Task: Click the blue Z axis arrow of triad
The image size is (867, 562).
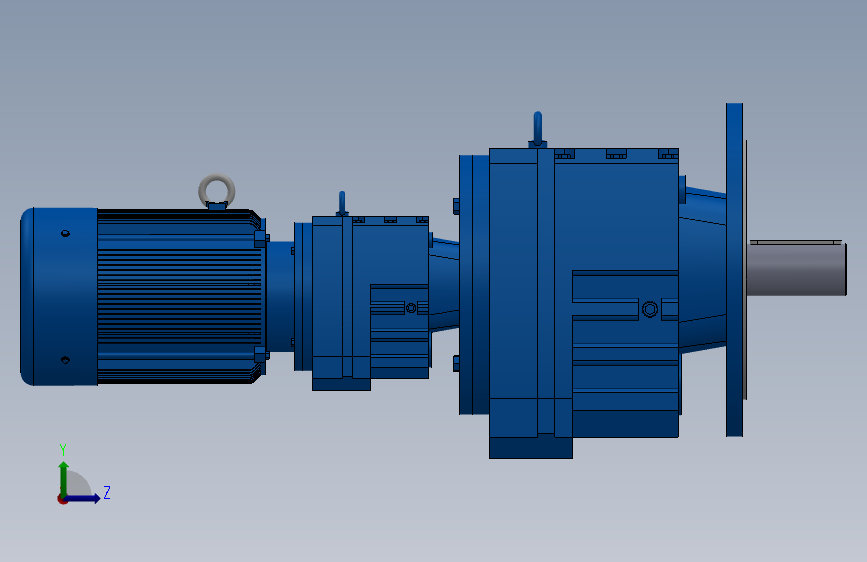Action: point(84,498)
